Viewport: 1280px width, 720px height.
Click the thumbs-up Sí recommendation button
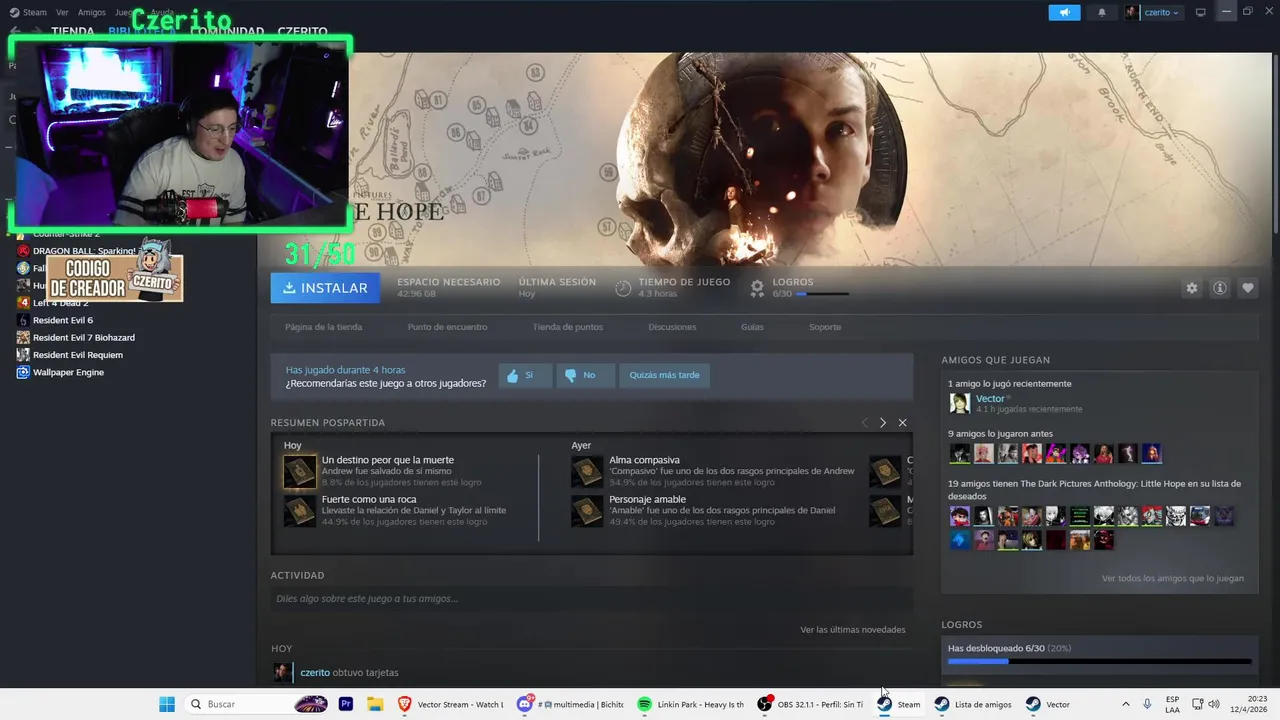click(525, 375)
